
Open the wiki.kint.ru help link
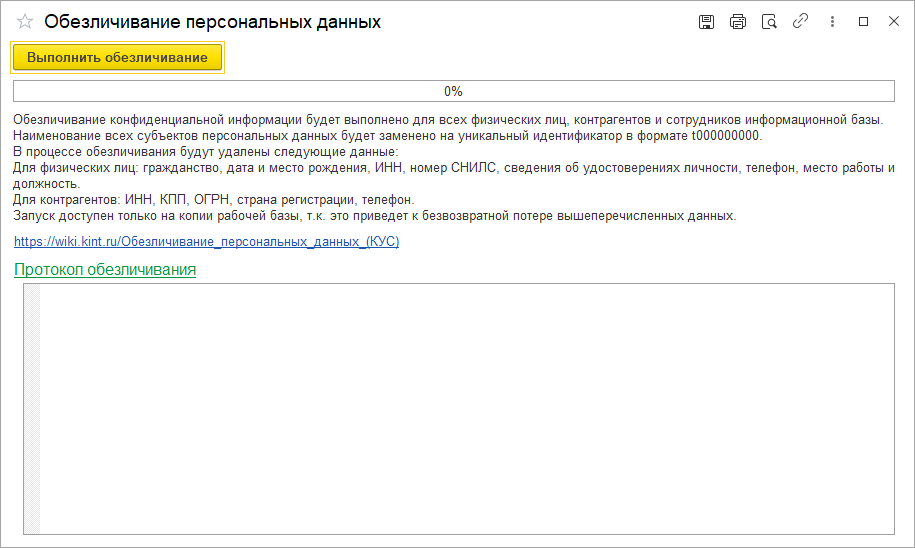(x=207, y=242)
